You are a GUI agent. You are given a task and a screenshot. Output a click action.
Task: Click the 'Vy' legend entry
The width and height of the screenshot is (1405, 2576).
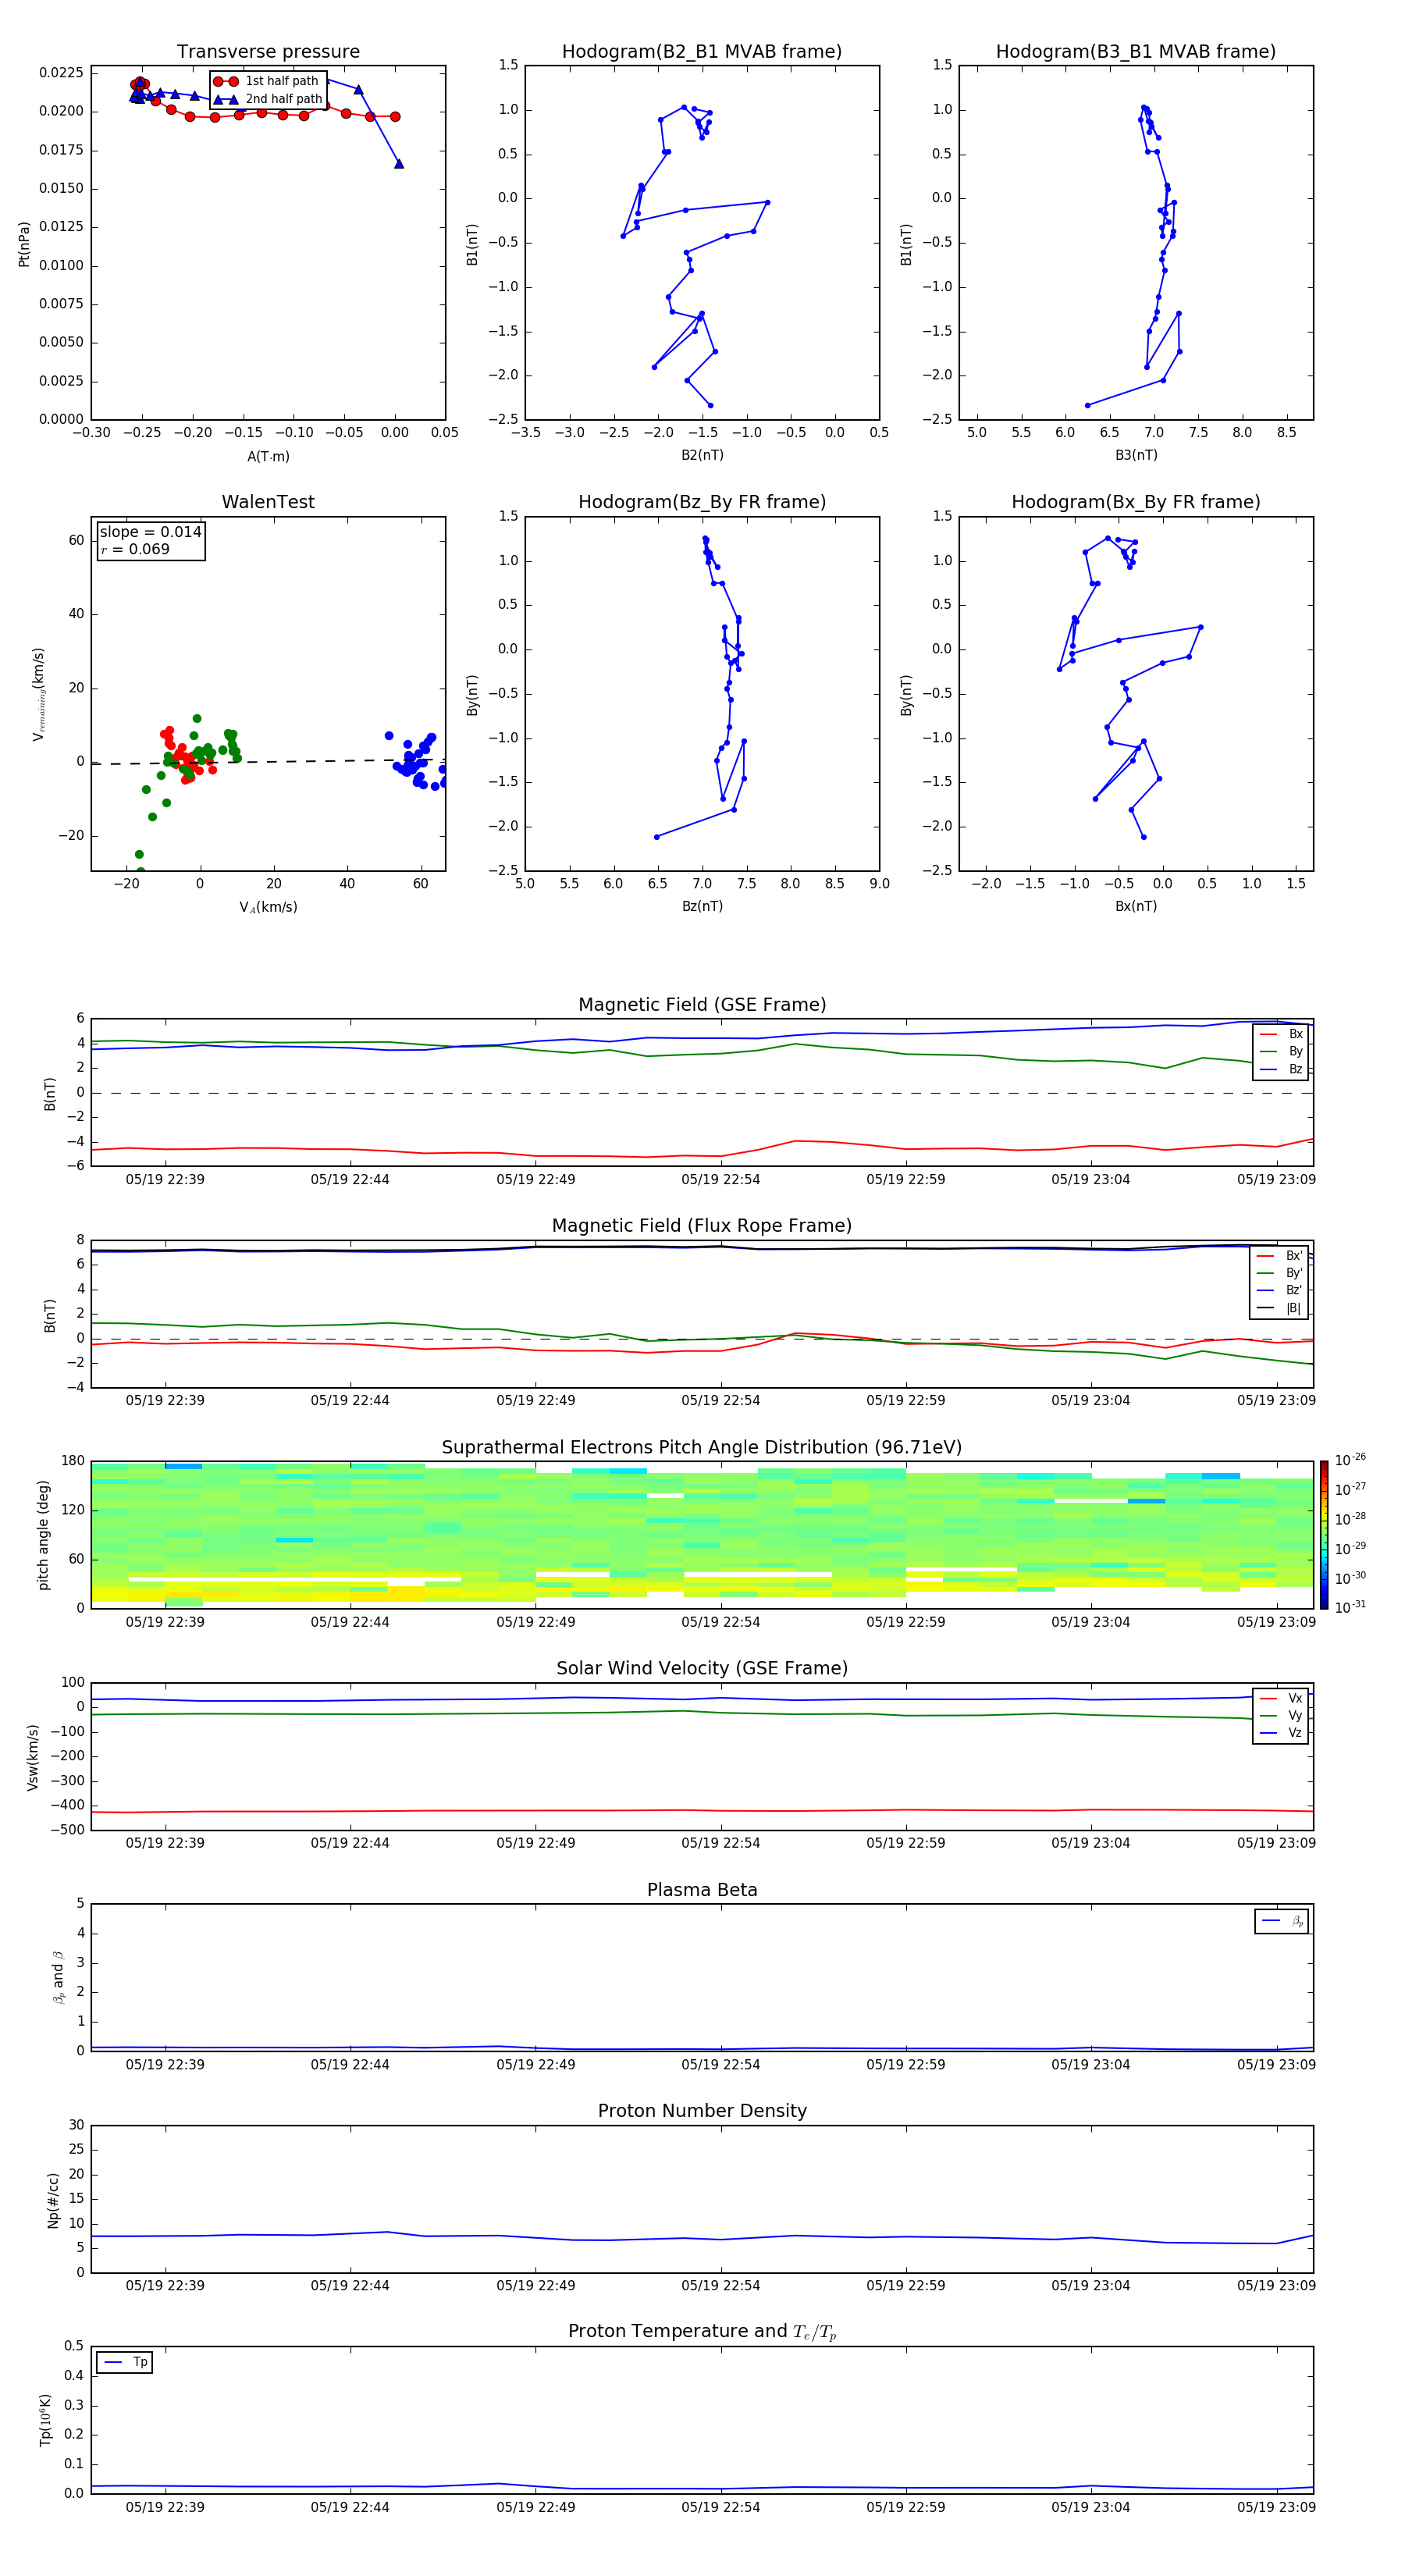coord(1281,1715)
